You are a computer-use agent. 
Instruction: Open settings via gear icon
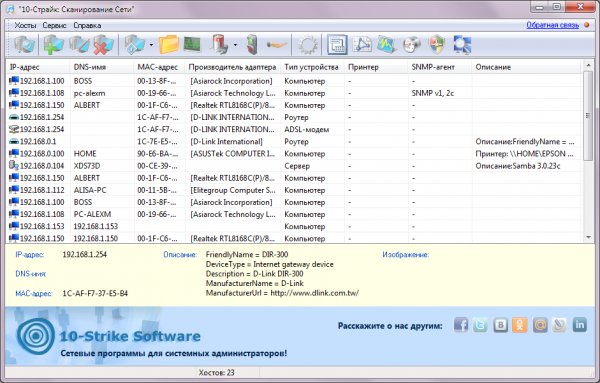click(x=308, y=45)
